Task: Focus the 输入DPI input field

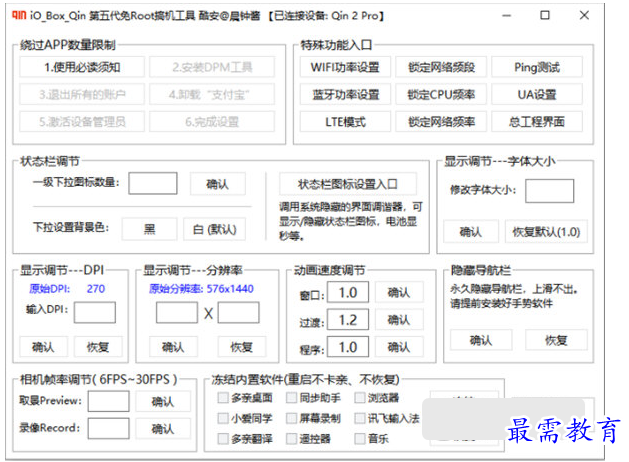Action: tap(95, 312)
